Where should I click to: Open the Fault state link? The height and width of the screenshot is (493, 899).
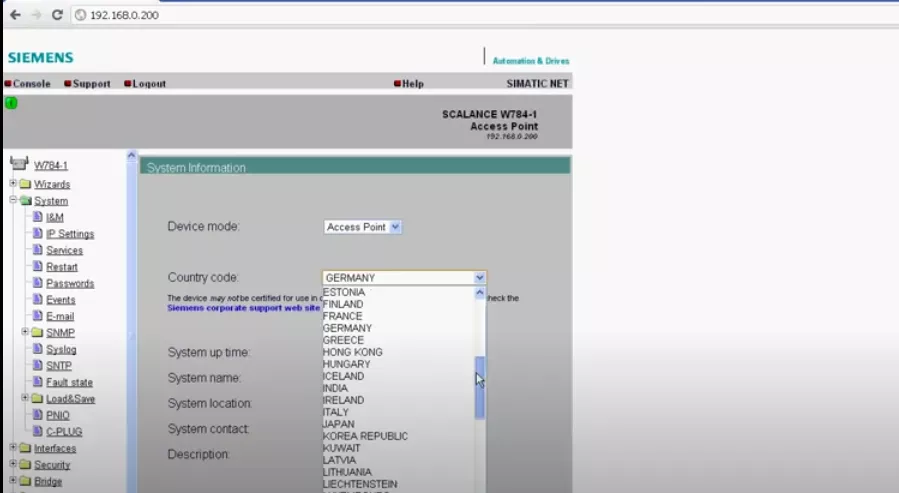[69, 382]
